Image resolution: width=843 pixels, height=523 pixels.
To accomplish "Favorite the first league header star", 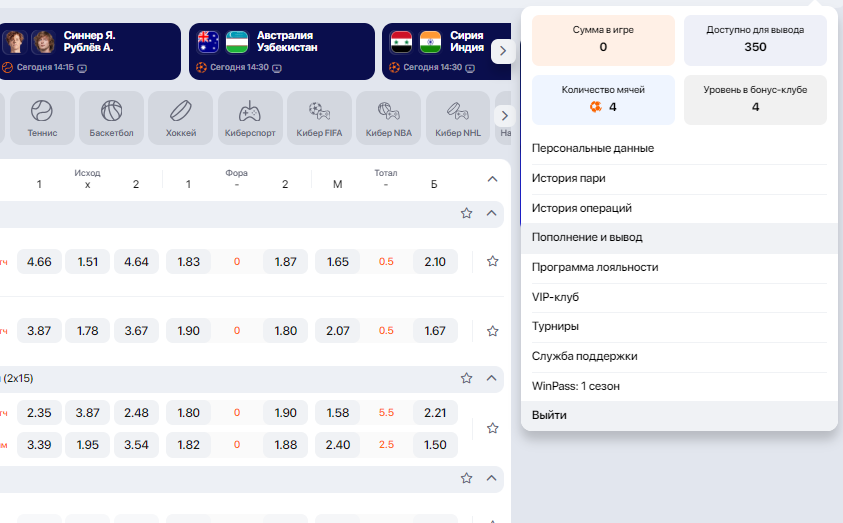I will tap(466, 213).
